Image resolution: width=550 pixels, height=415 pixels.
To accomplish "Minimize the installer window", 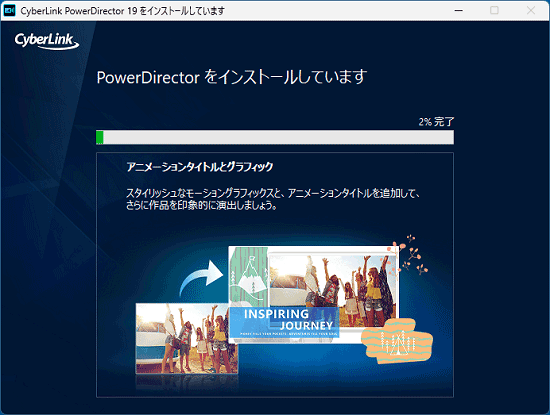I will point(458,11).
